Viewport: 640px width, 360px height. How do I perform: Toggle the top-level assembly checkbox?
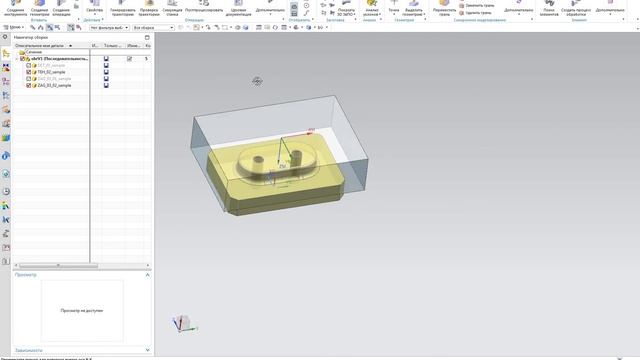(x=22, y=59)
